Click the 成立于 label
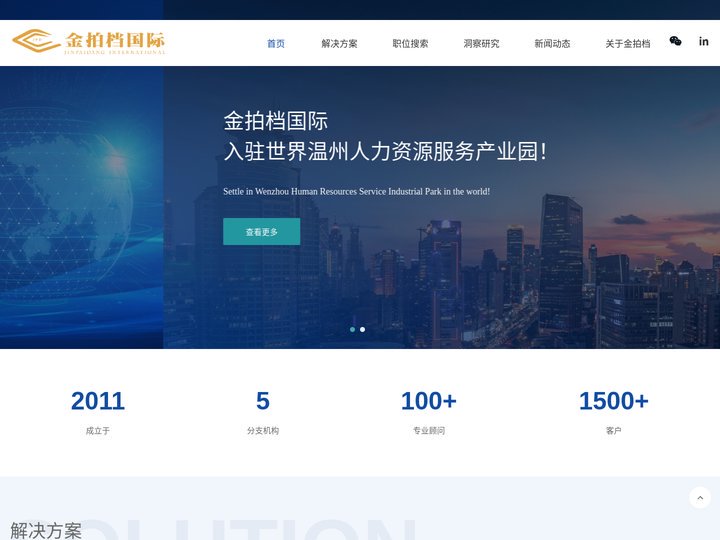 [x=98, y=431]
